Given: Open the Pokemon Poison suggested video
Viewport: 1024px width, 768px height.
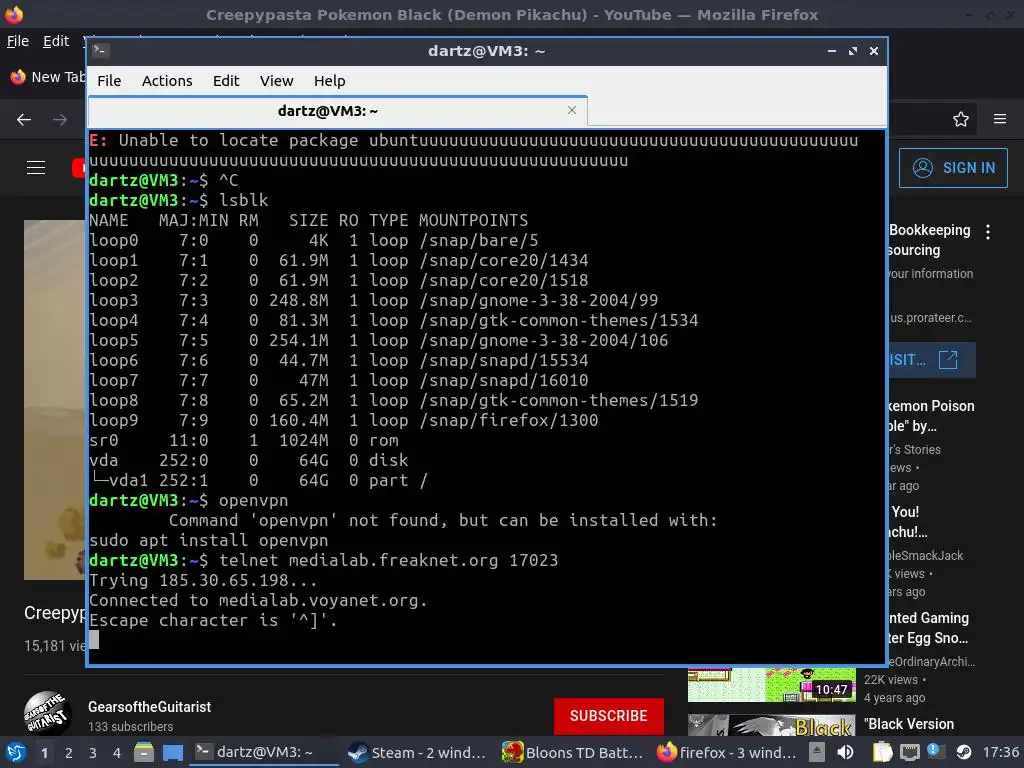Looking at the screenshot, I should point(931,415).
